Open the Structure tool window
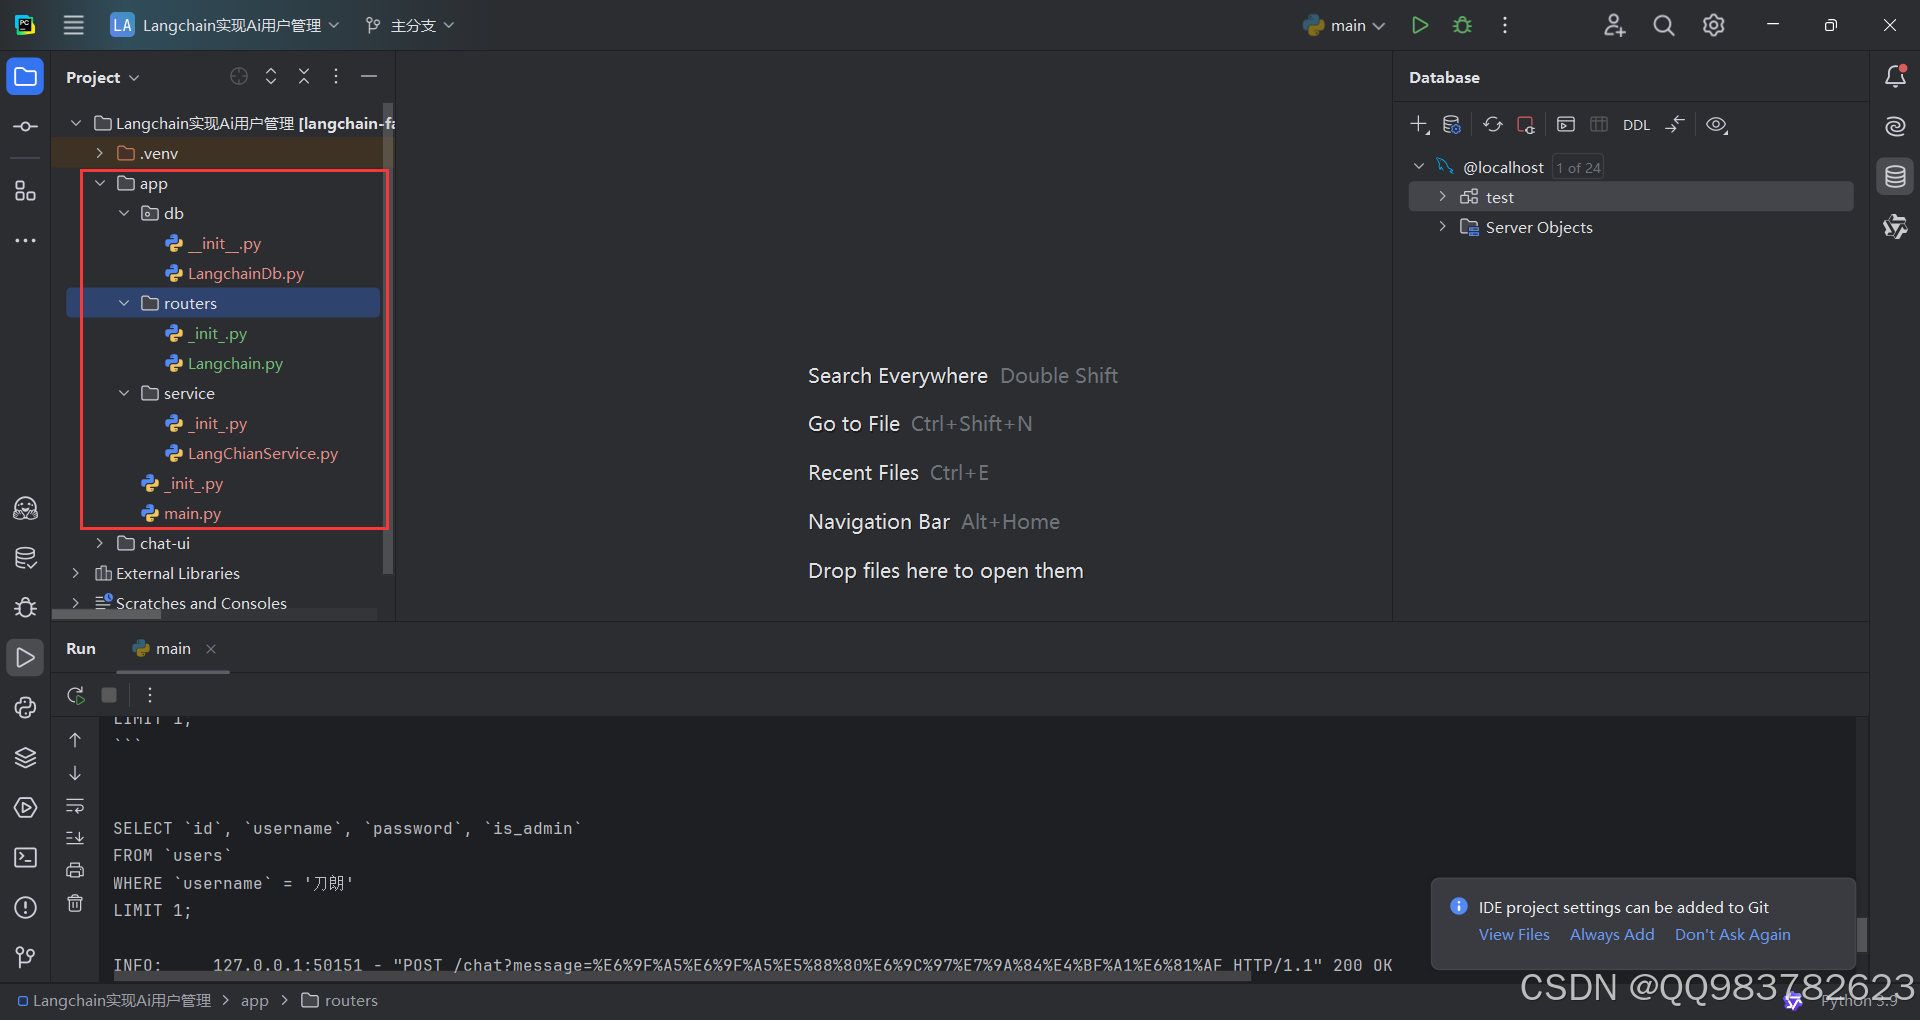This screenshot has width=1920, height=1020. (x=25, y=191)
